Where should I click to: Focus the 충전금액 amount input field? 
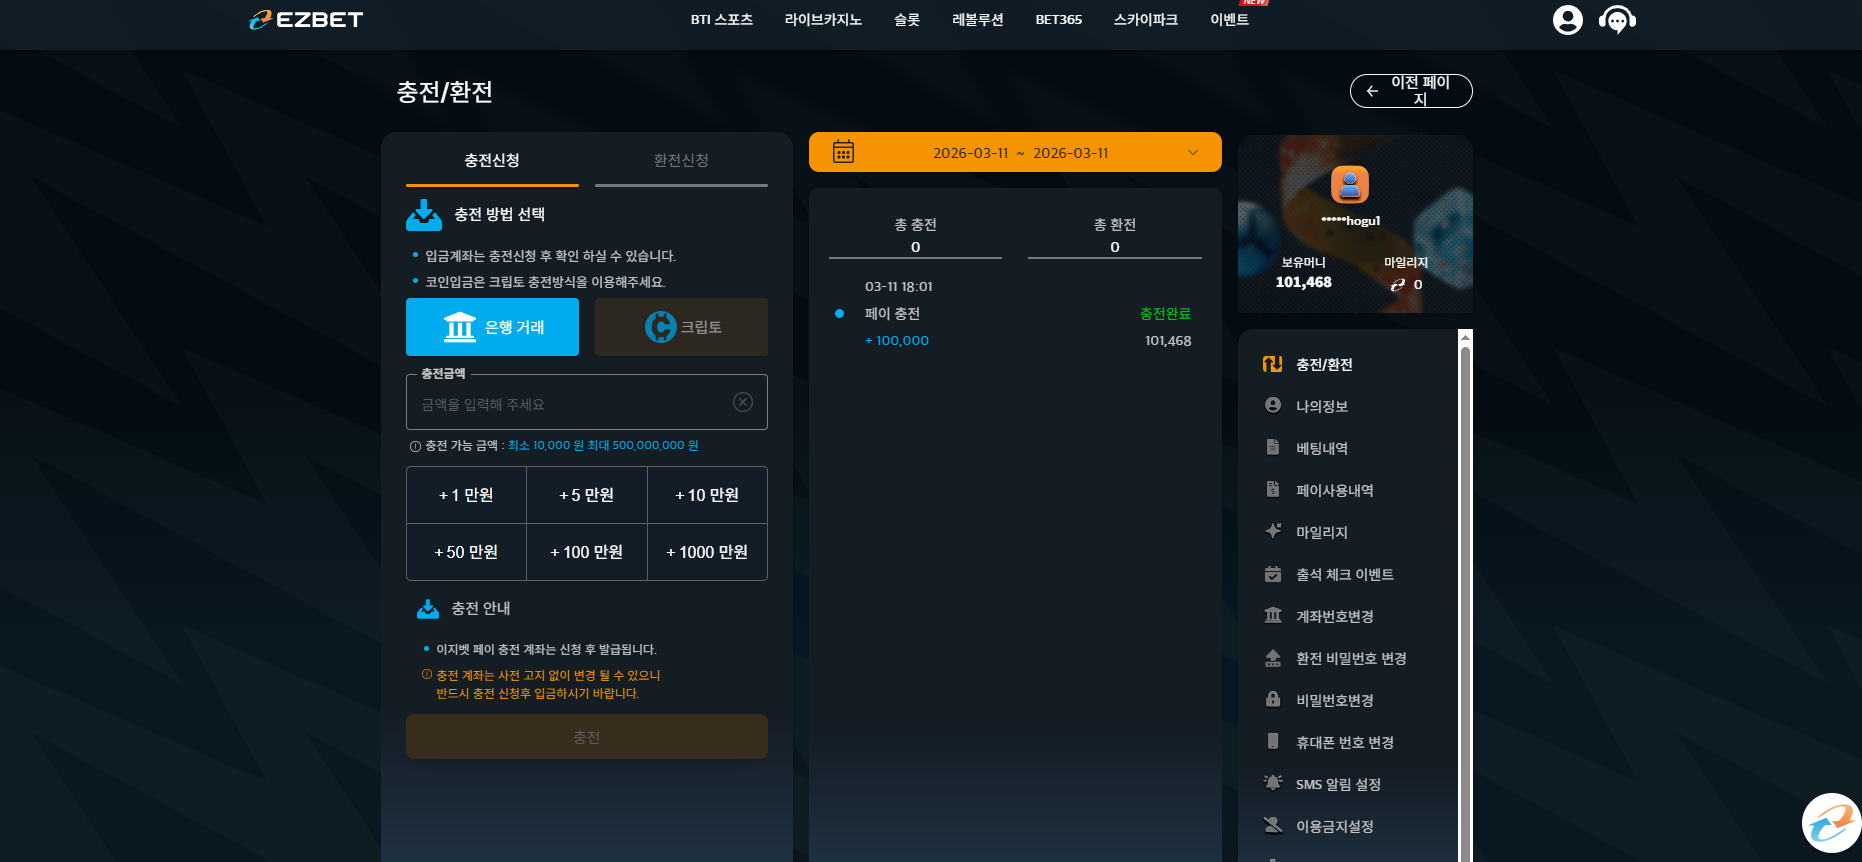pyautogui.click(x=587, y=403)
